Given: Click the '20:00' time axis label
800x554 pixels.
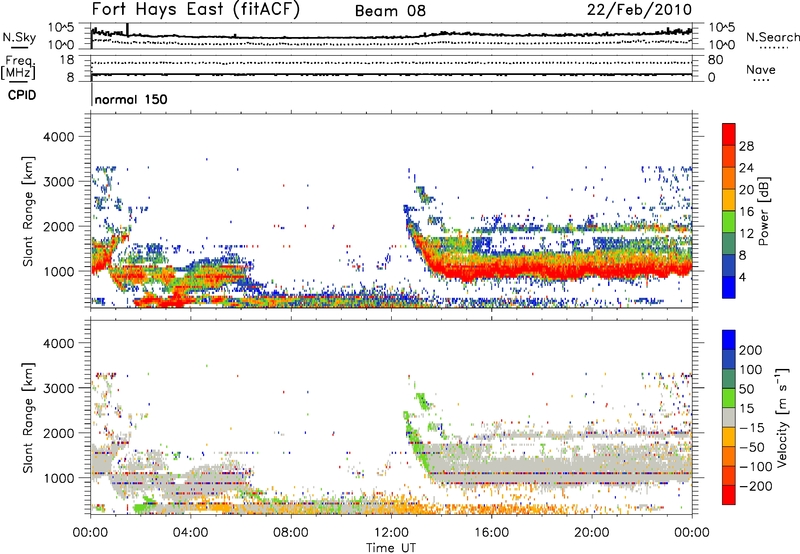Looking at the screenshot, I should (591, 533).
